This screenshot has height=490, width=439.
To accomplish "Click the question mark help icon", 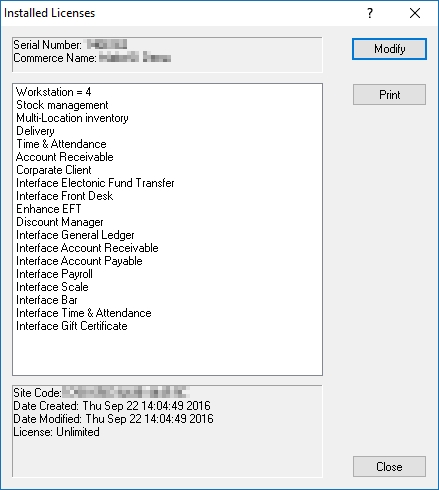I will coord(370,13).
